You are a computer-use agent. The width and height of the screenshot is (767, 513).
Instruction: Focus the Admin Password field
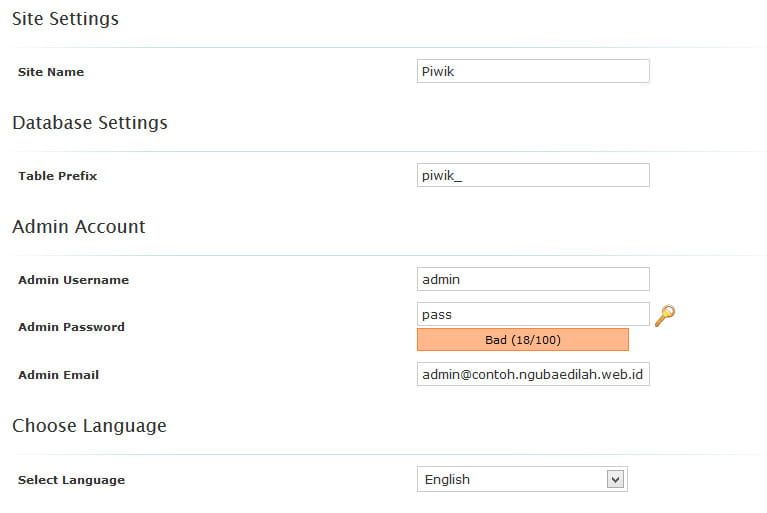(x=532, y=314)
